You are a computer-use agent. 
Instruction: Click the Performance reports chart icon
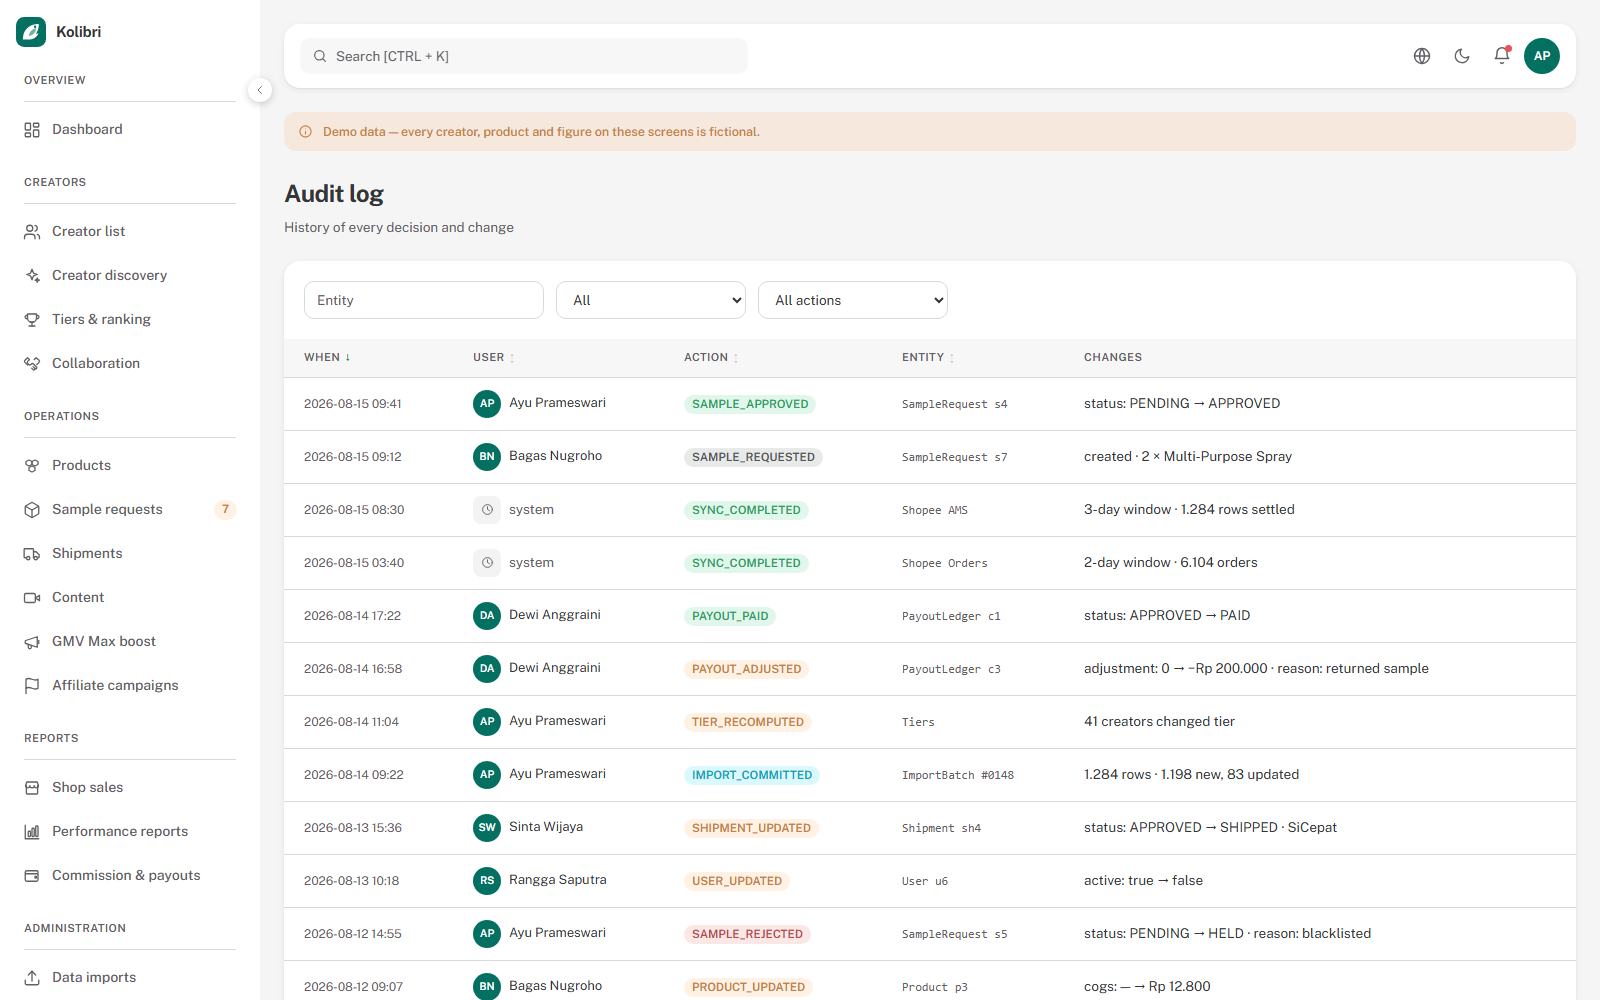pos(32,831)
